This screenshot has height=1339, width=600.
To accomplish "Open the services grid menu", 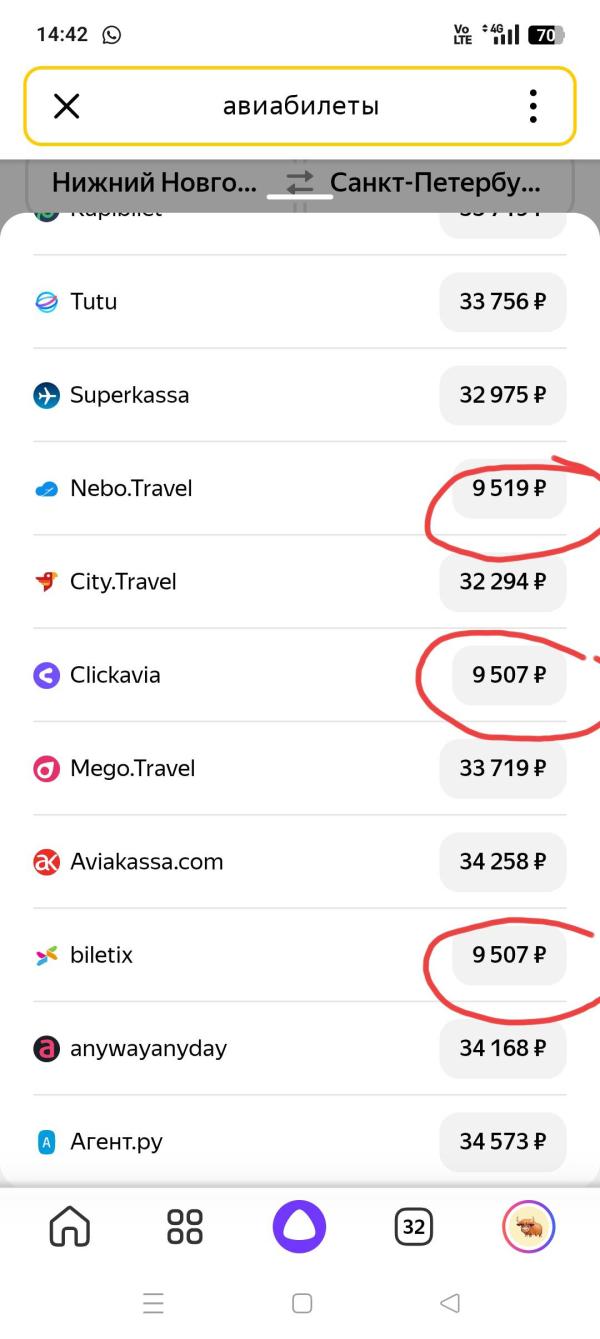I will (185, 1226).
